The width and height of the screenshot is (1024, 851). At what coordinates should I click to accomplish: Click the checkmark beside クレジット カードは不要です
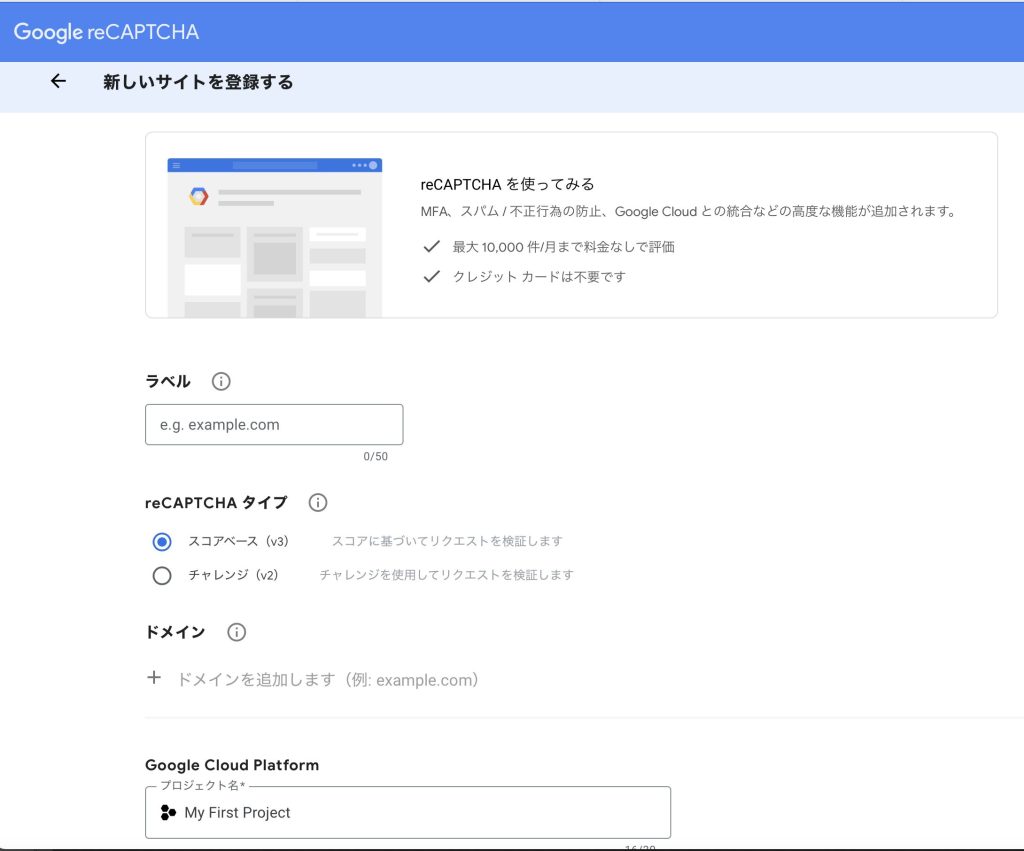[432, 276]
